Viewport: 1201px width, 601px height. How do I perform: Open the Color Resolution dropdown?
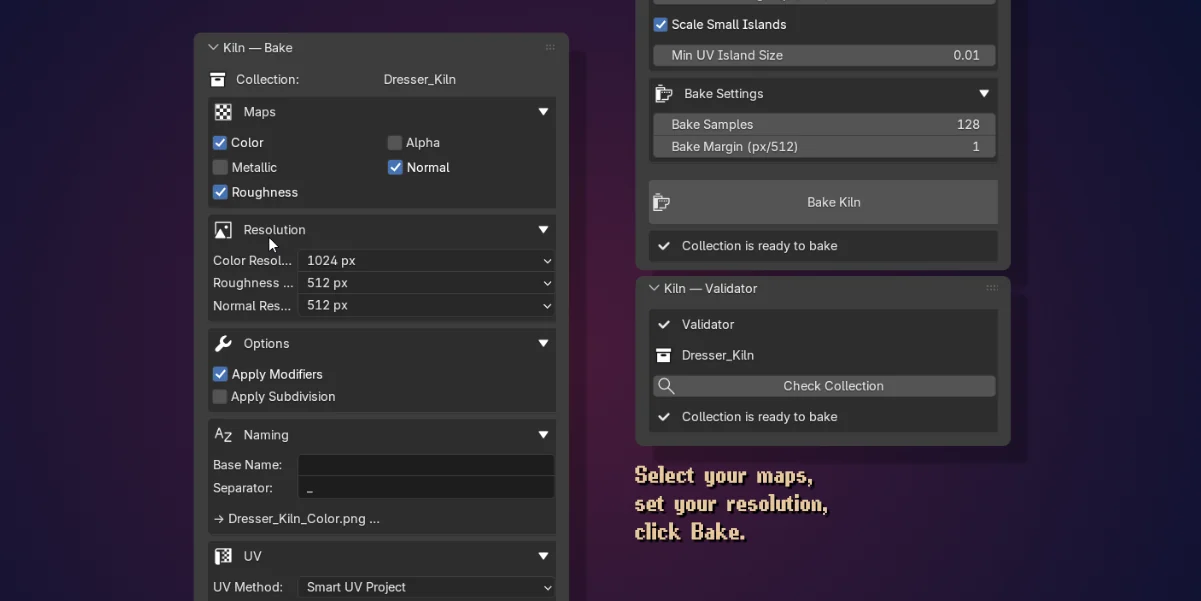pos(426,261)
